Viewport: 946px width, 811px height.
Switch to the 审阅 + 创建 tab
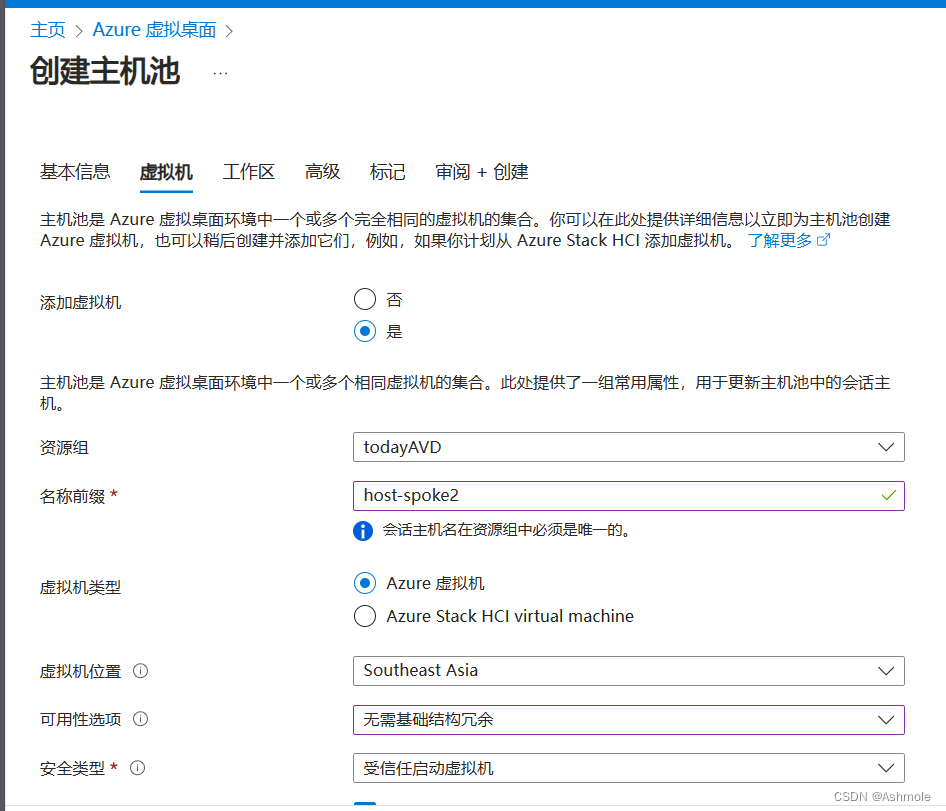pyautogui.click(x=481, y=172)
